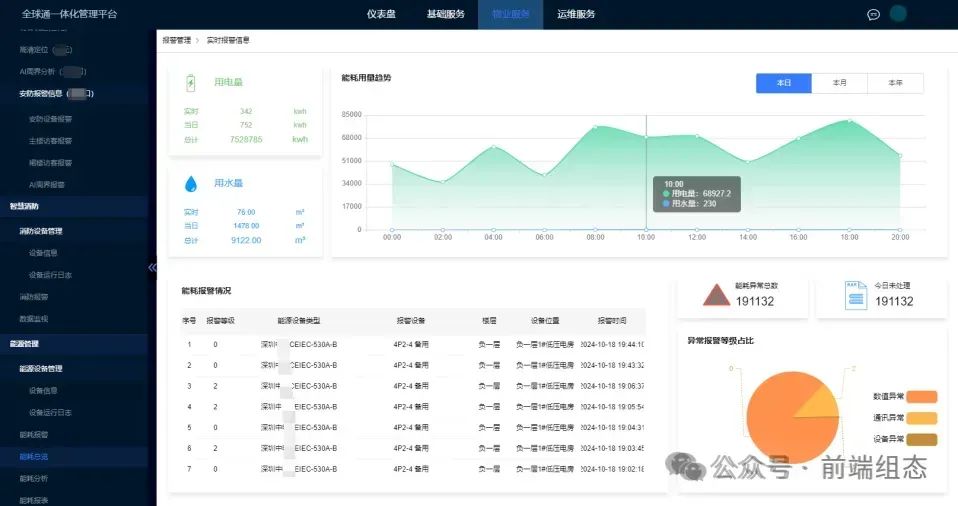Switch to the 仪表盘 top menu
The image size is (958, 506).
[x=381, y=14]
